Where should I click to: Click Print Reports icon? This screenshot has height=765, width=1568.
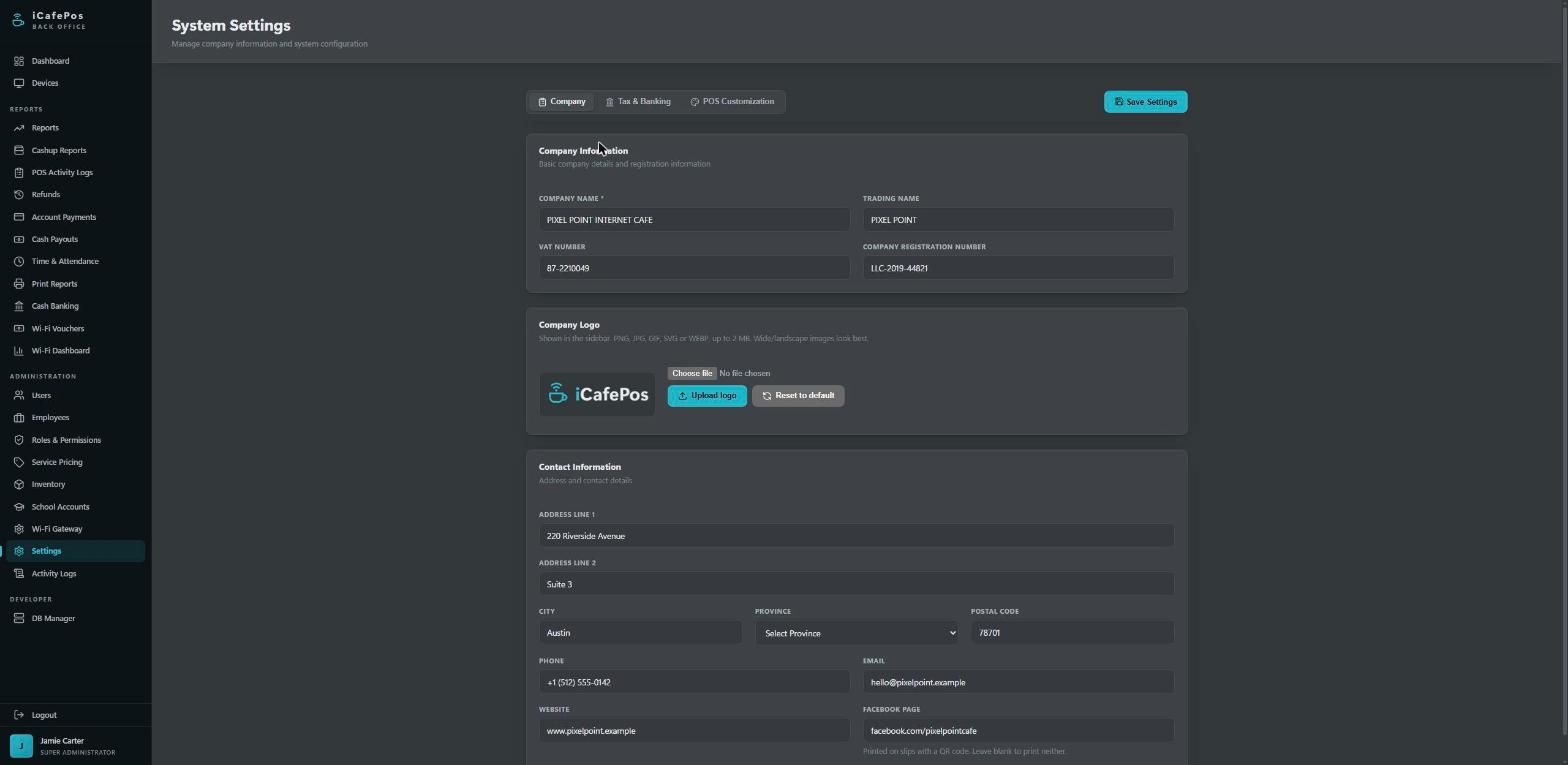click(19, 284)
